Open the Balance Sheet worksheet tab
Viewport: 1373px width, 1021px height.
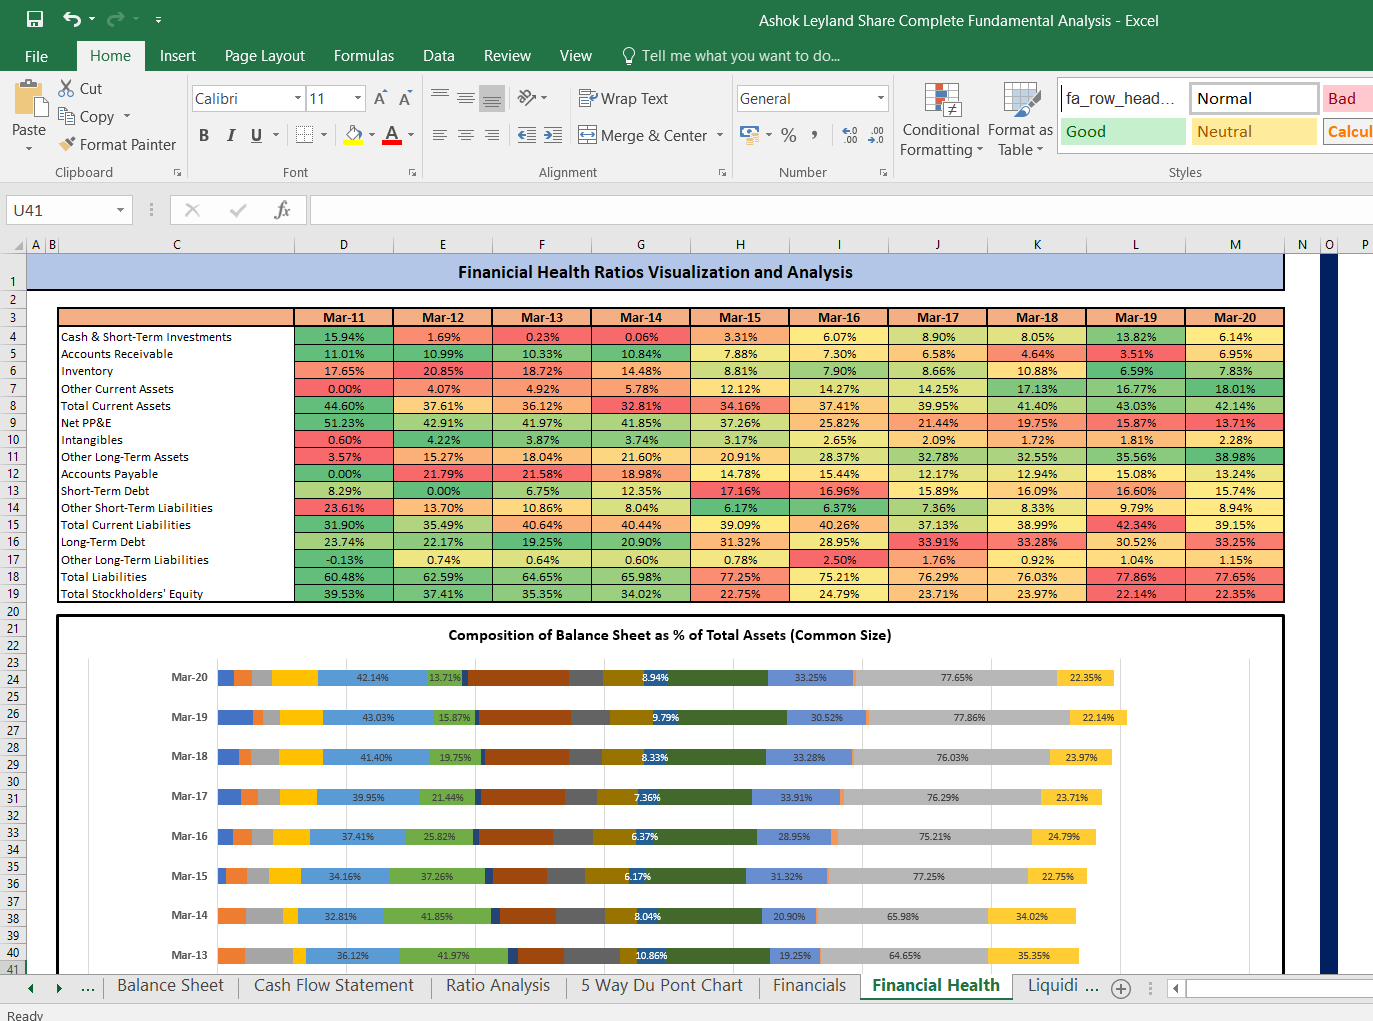170,985
